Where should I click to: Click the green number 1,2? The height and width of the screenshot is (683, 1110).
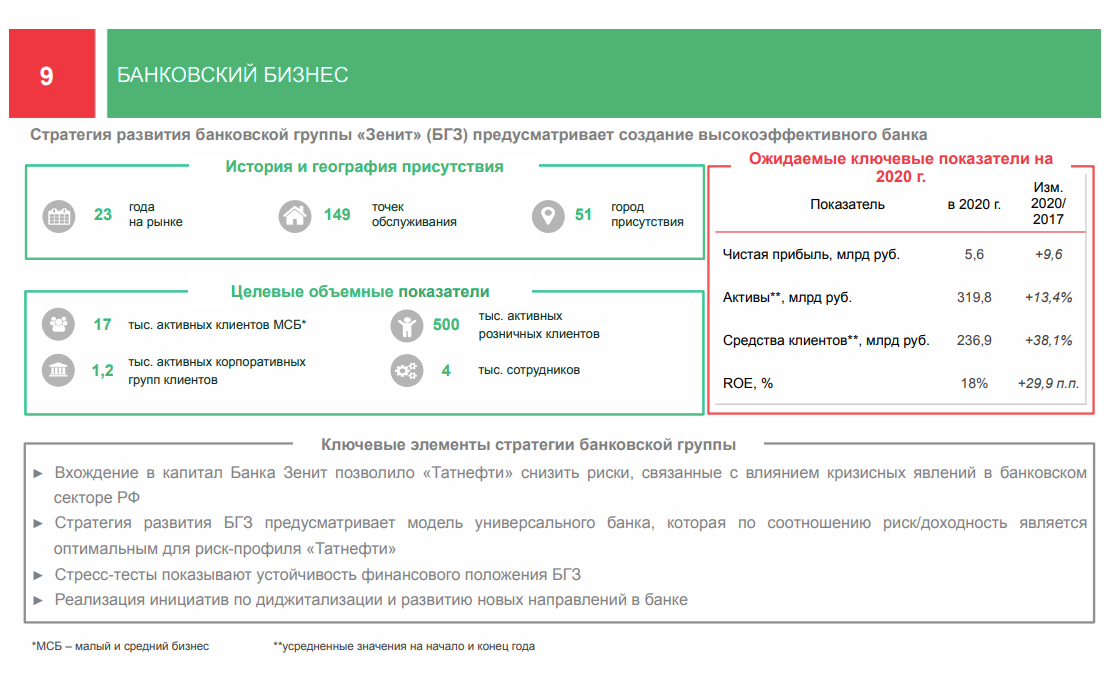point(102,370)
